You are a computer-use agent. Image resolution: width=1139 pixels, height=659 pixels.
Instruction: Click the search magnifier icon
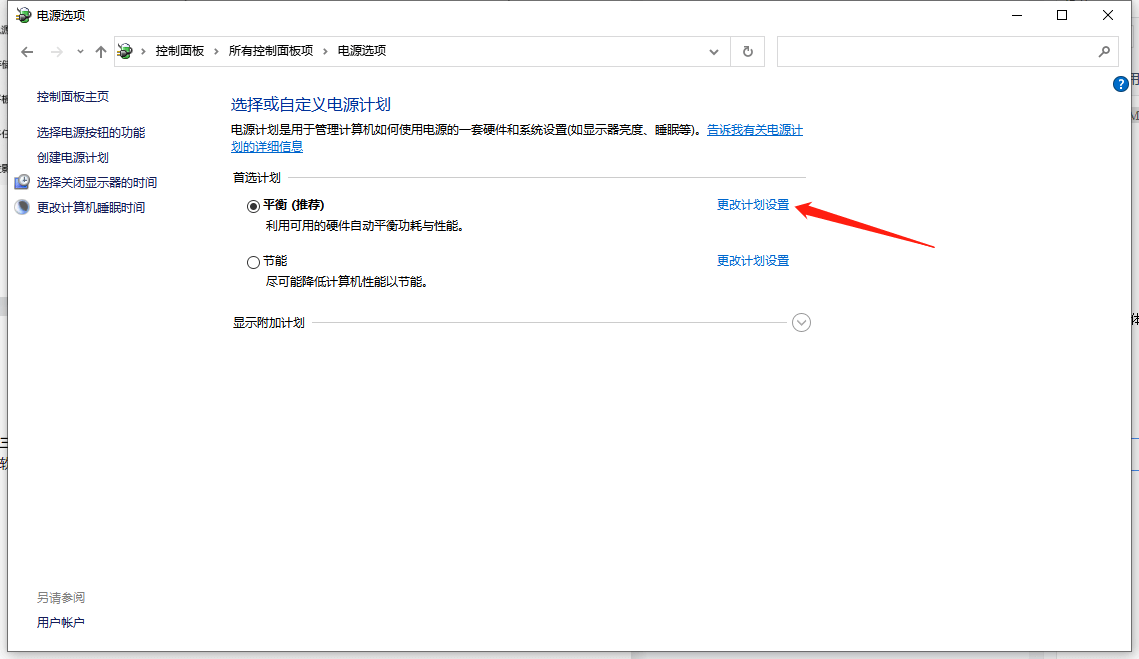click(1104, 51)
